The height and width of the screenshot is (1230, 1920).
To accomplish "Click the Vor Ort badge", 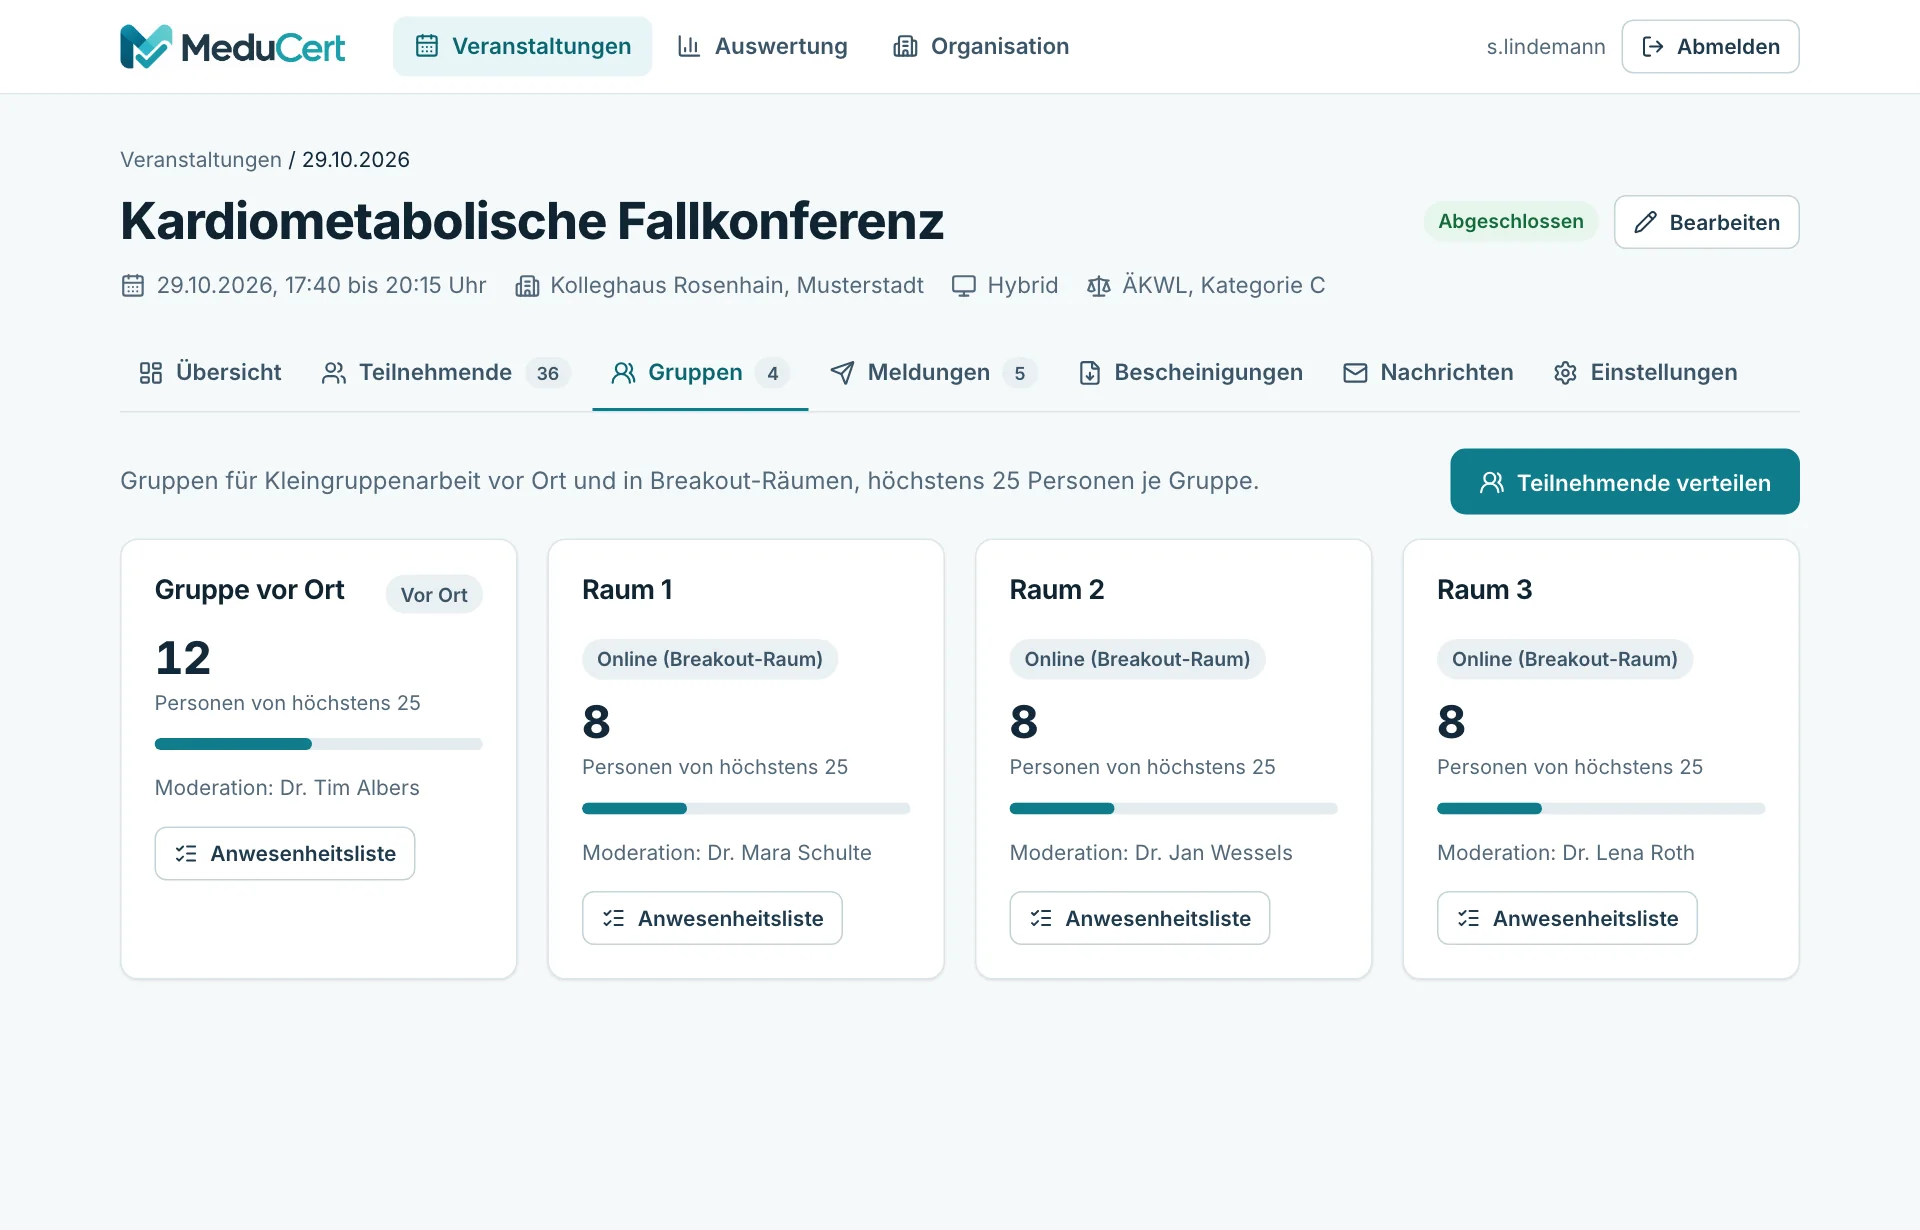I will [x=434, y=595].
